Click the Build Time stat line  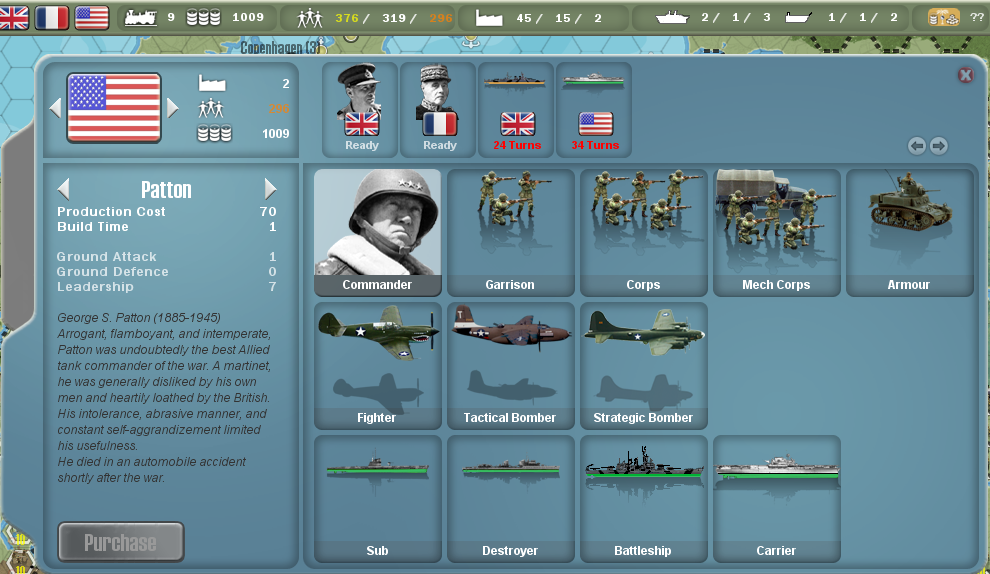(x=167, y=227)
